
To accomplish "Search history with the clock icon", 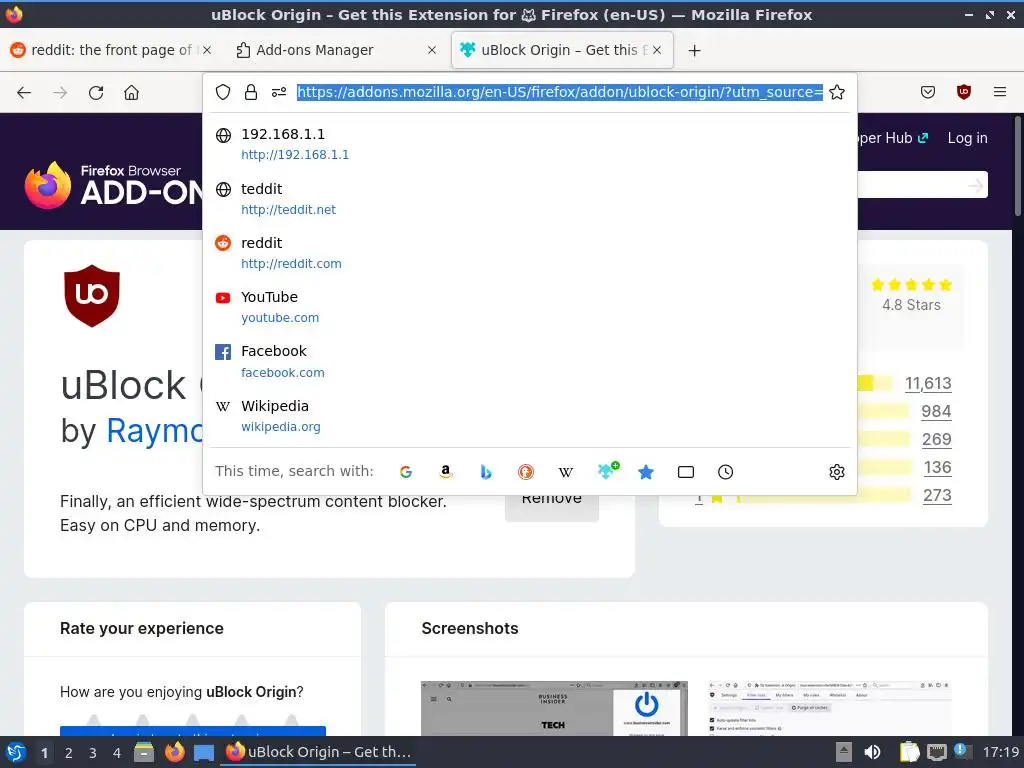I will pyautogui.click(x=726, y=472).
